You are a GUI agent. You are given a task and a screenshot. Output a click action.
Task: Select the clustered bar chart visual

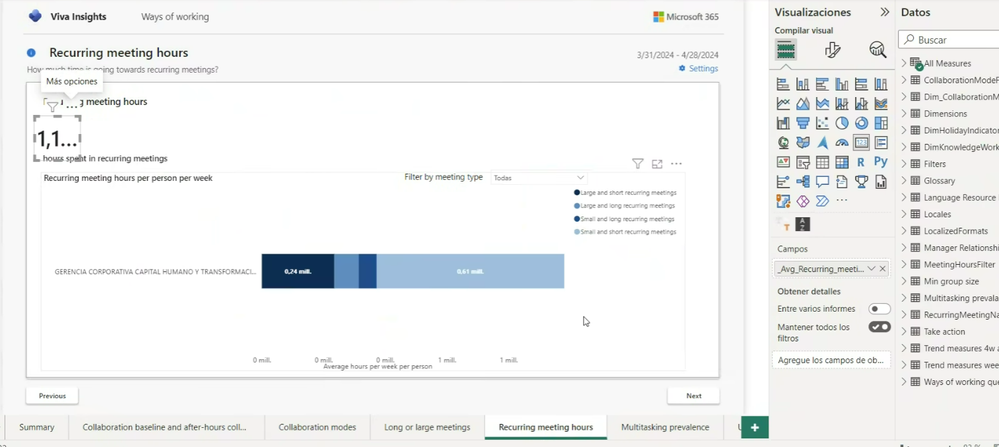pos(823,84)
